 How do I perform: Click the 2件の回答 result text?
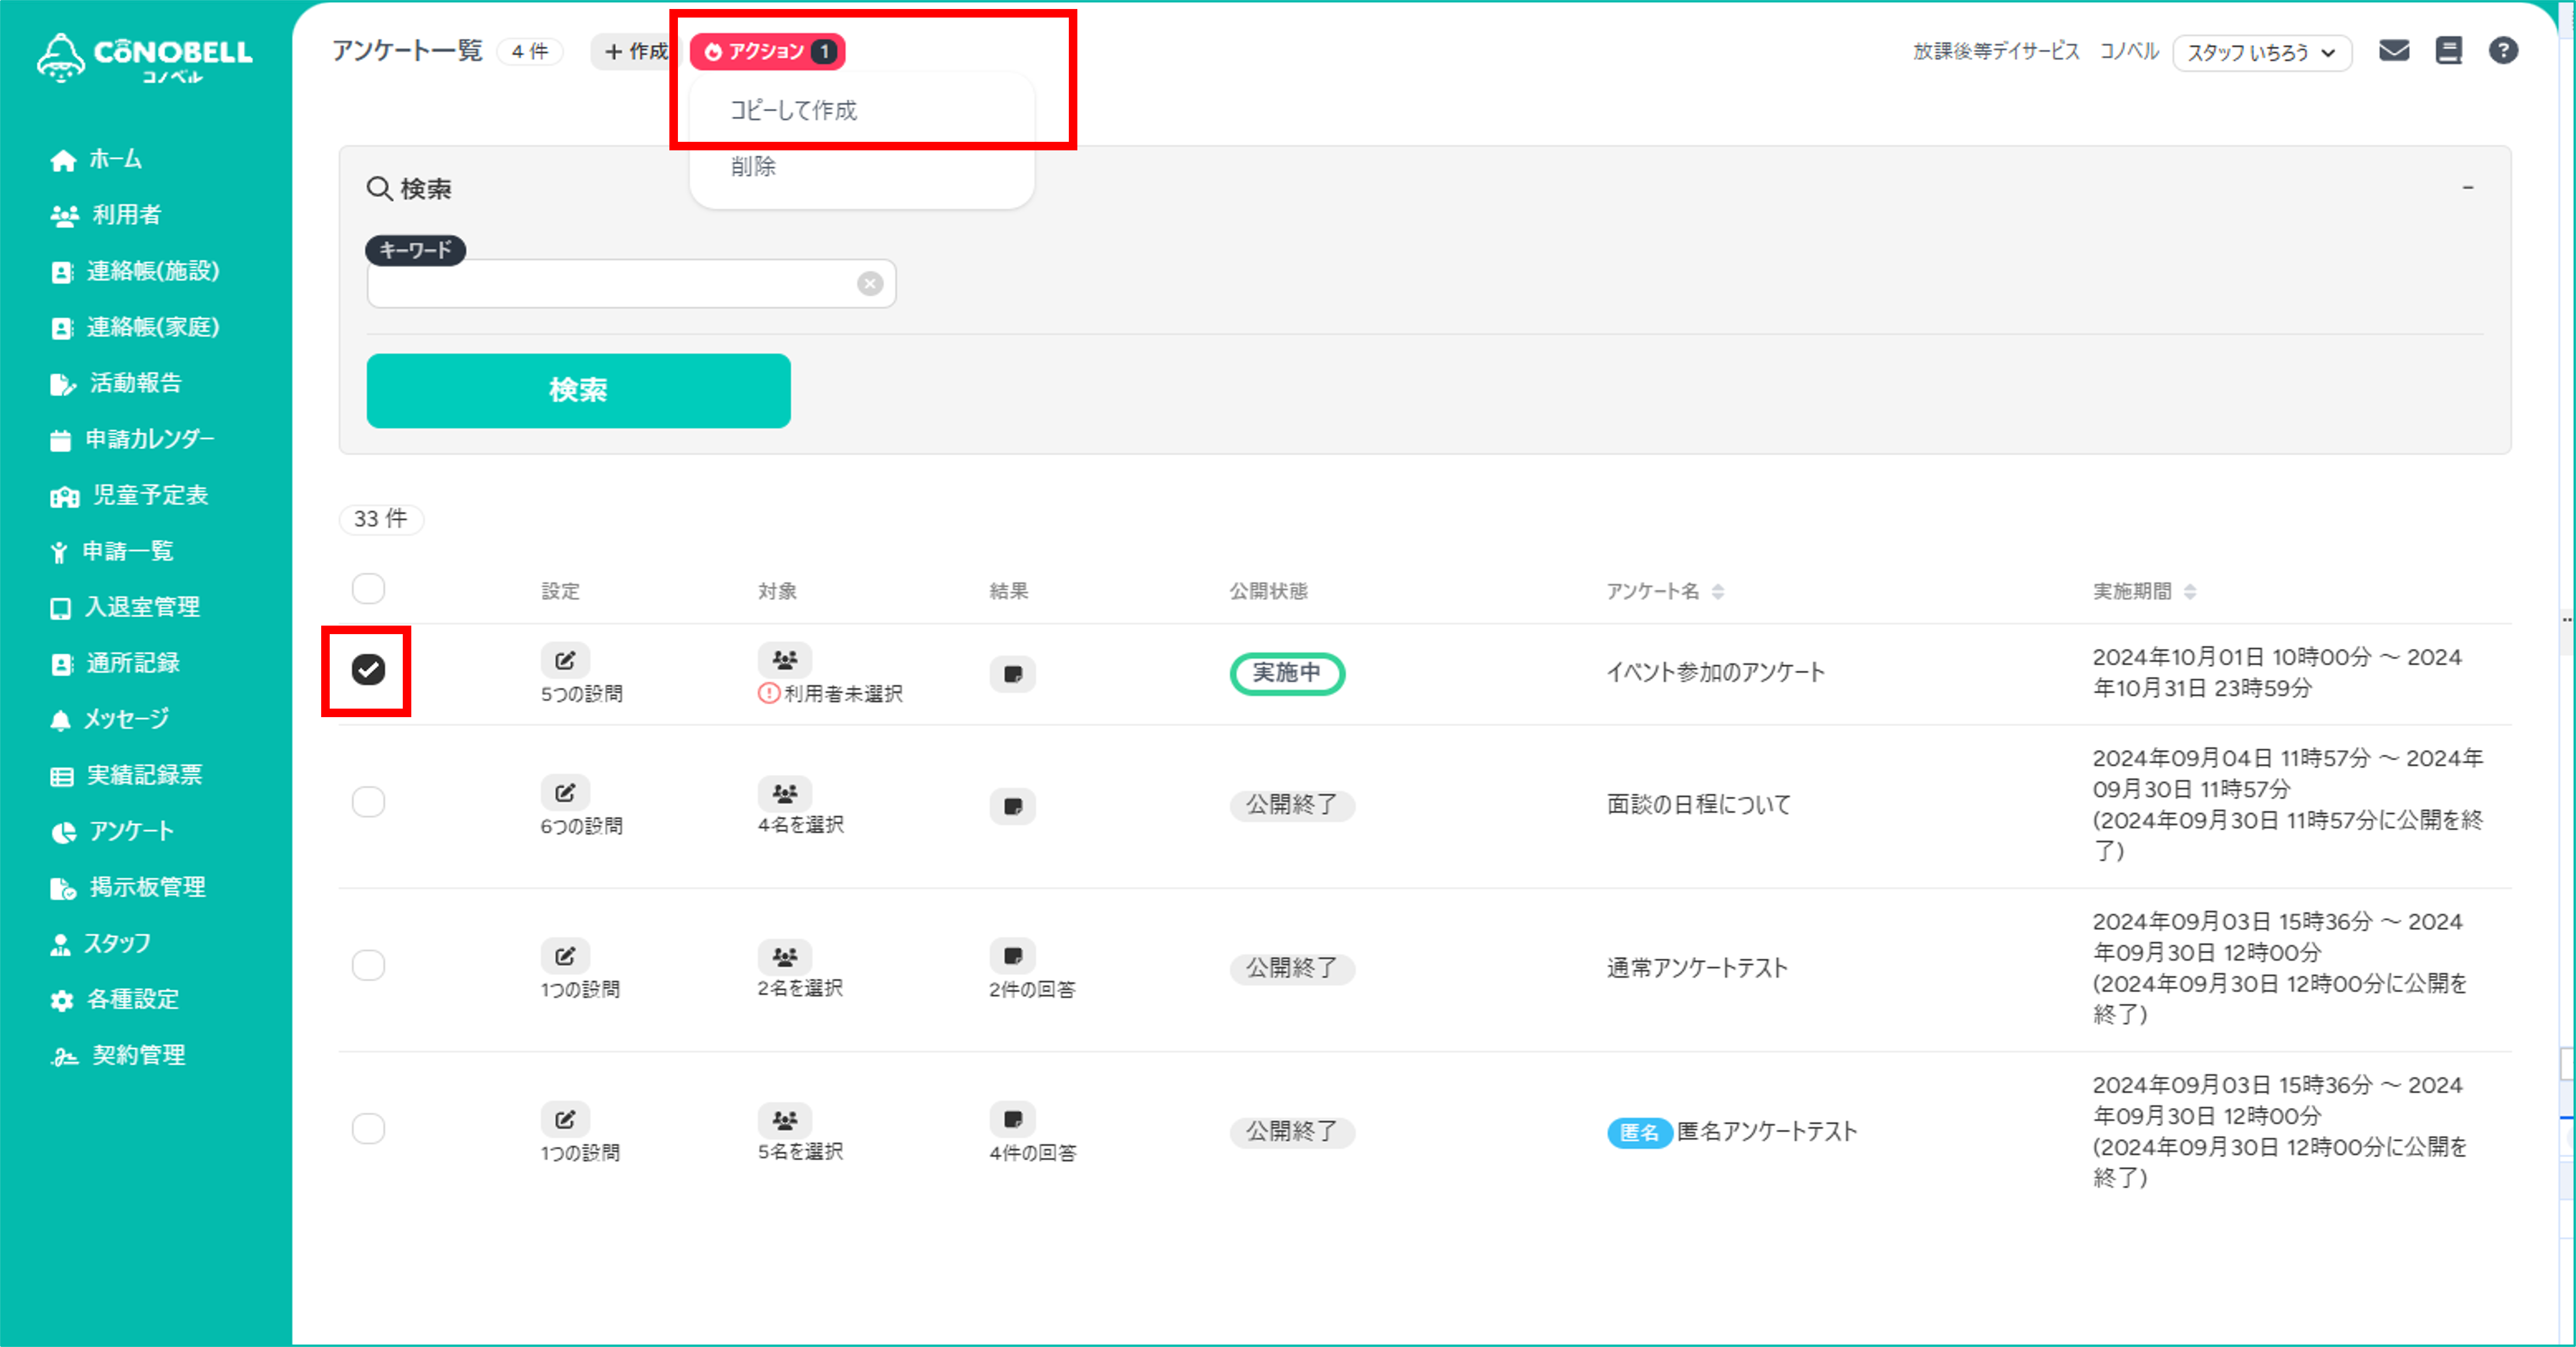click(x=1033, y=990)
